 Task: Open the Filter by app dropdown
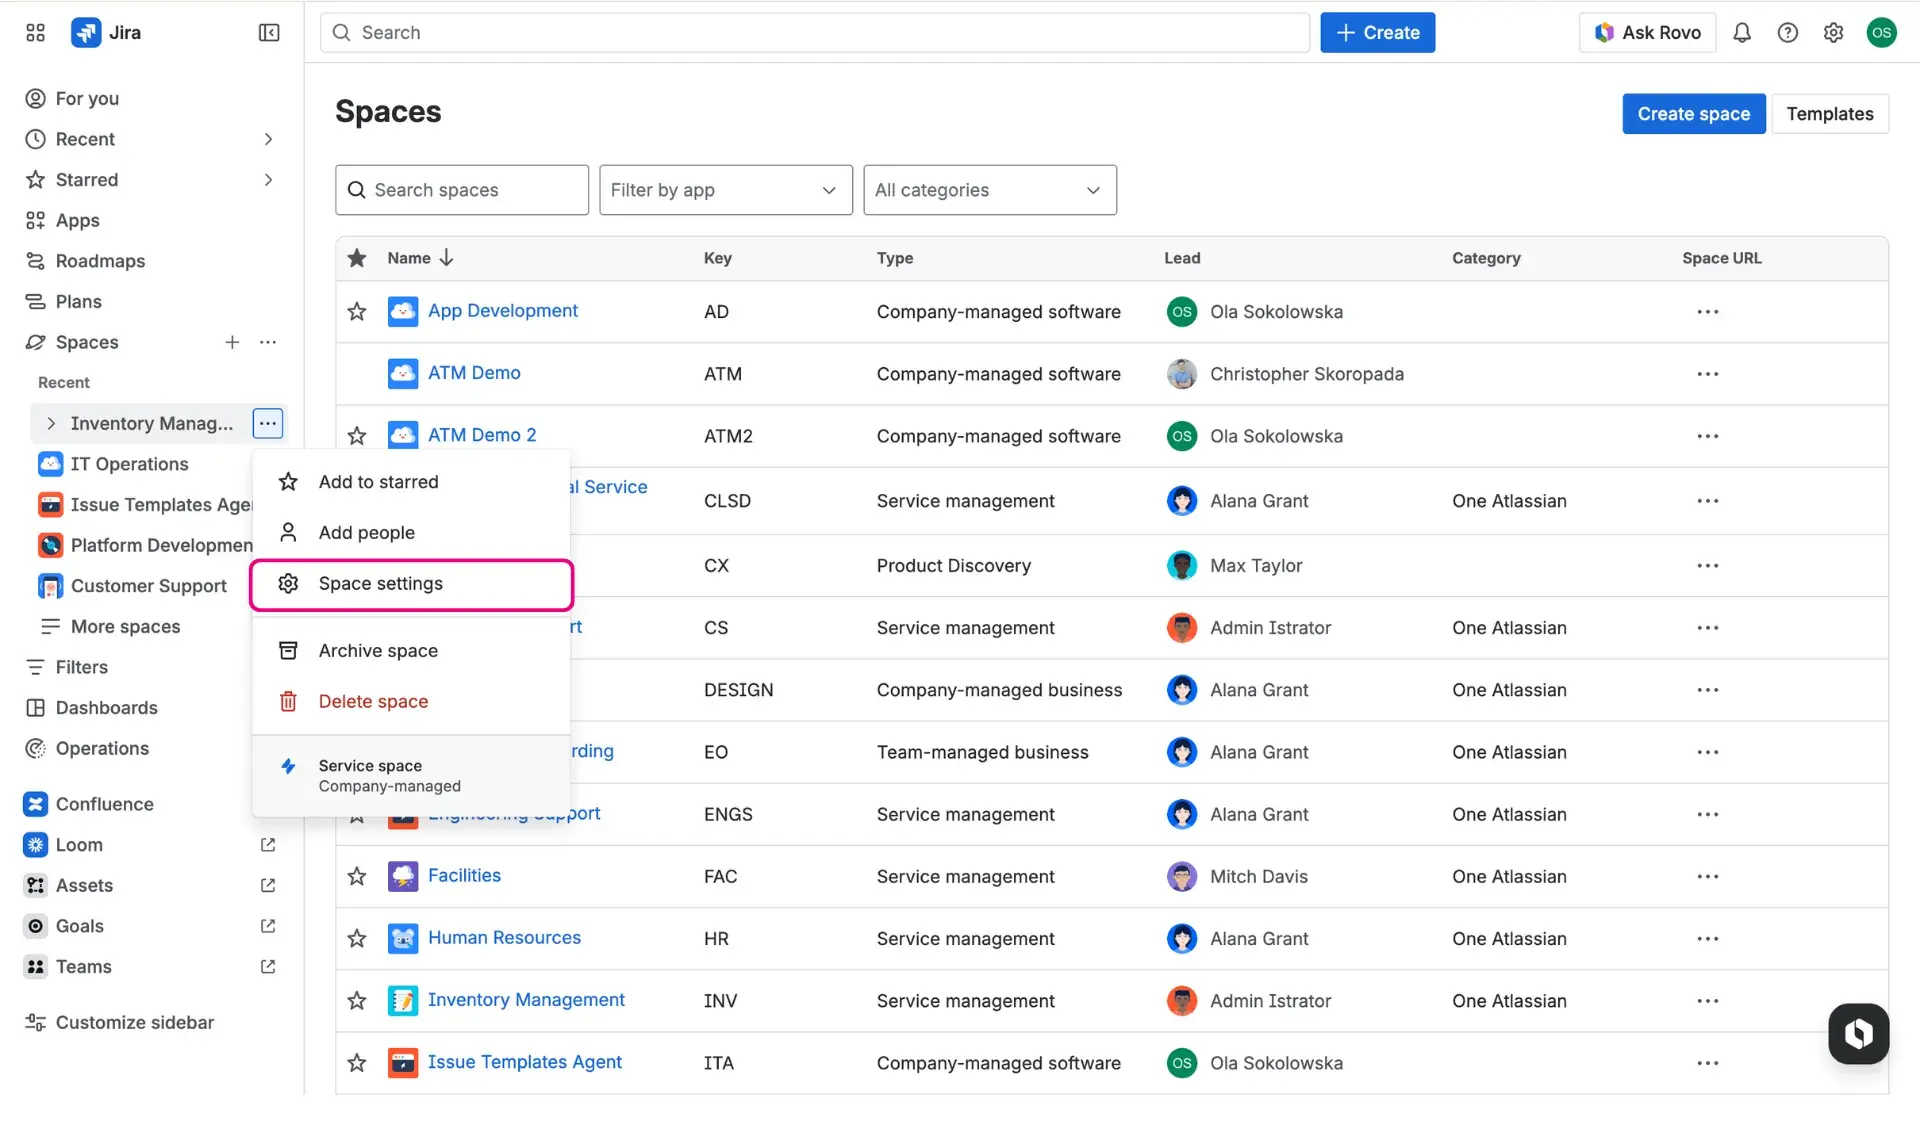coord(725,190)
